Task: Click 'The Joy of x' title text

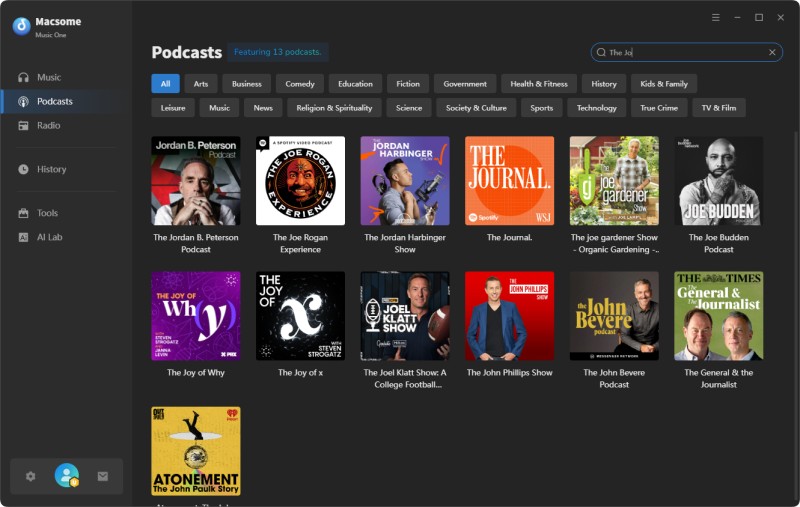Action: point(301,372)
